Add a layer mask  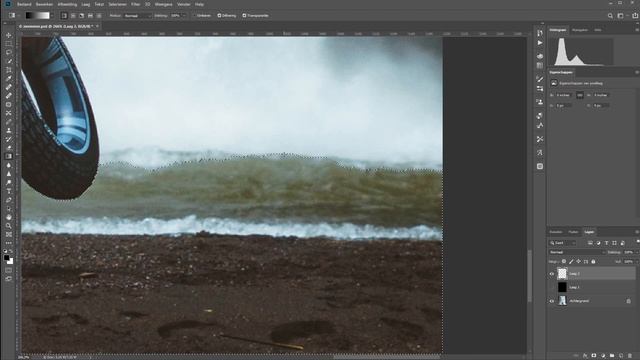594,356
